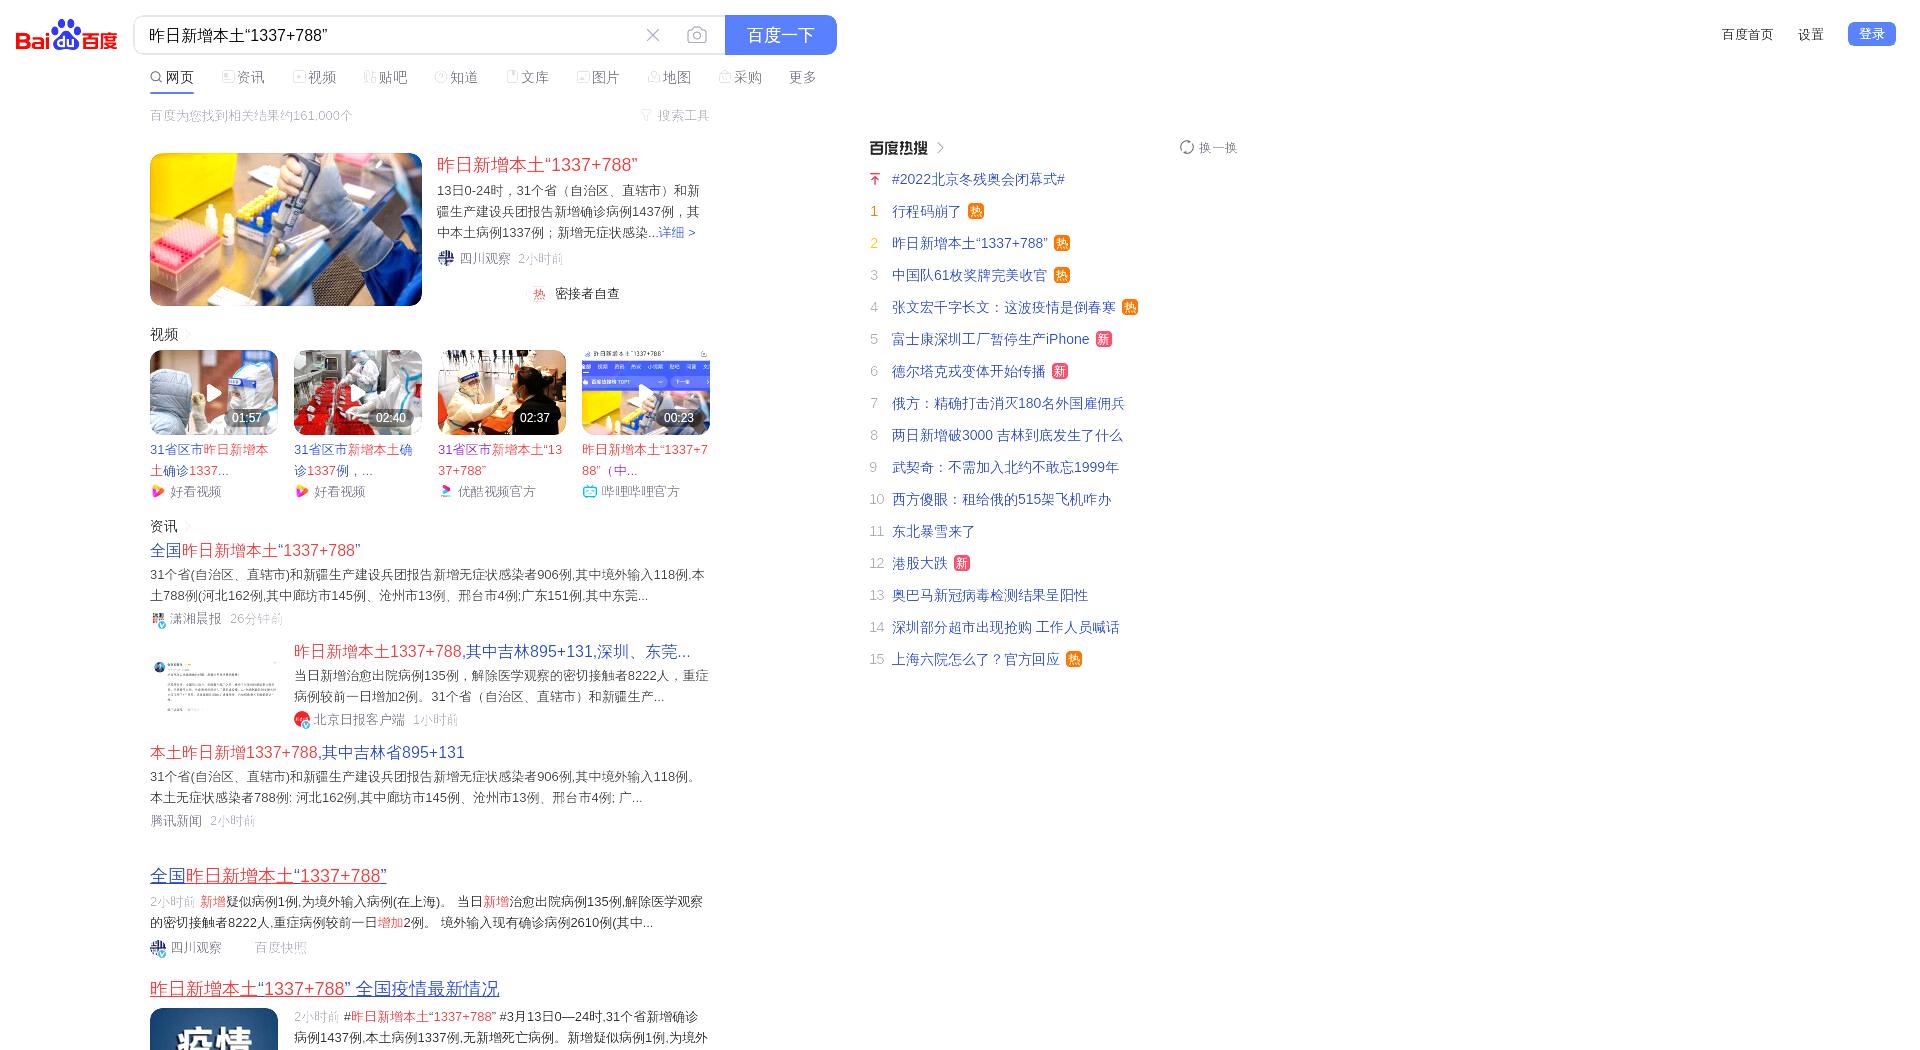Open video title 31省区市昨日新增本土确诊1337...
This screenshot has height=1050, width=1920.
click(209, 460)
